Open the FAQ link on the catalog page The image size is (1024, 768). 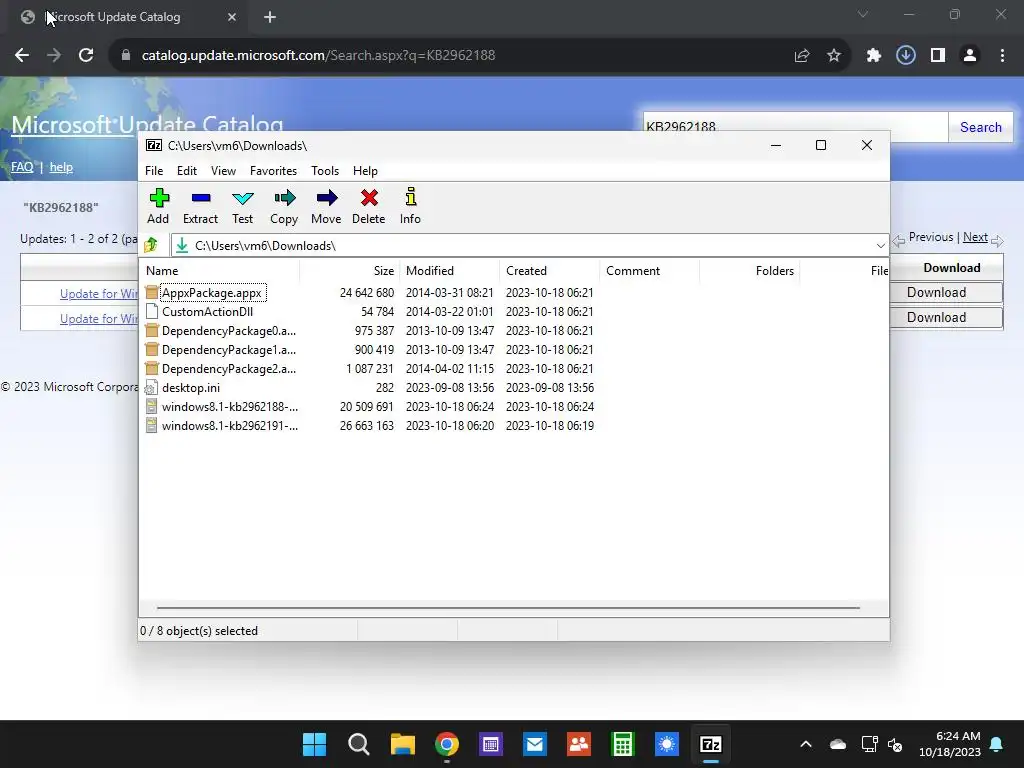pyautogui.click(x=22, y=167)
